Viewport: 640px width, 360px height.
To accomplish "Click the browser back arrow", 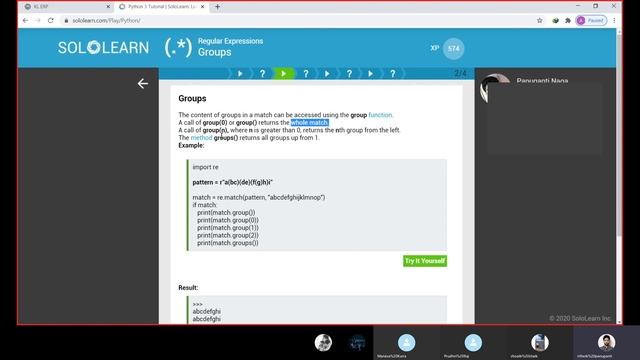I will click(25, 20).
